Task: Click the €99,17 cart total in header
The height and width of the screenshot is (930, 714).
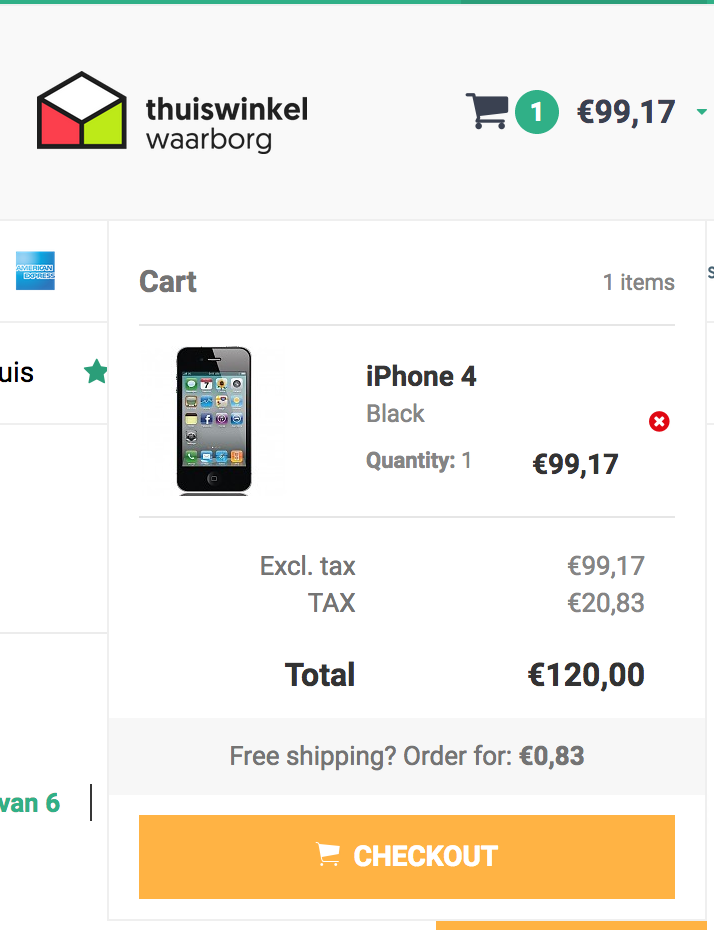Action: (x=626, y=112)
